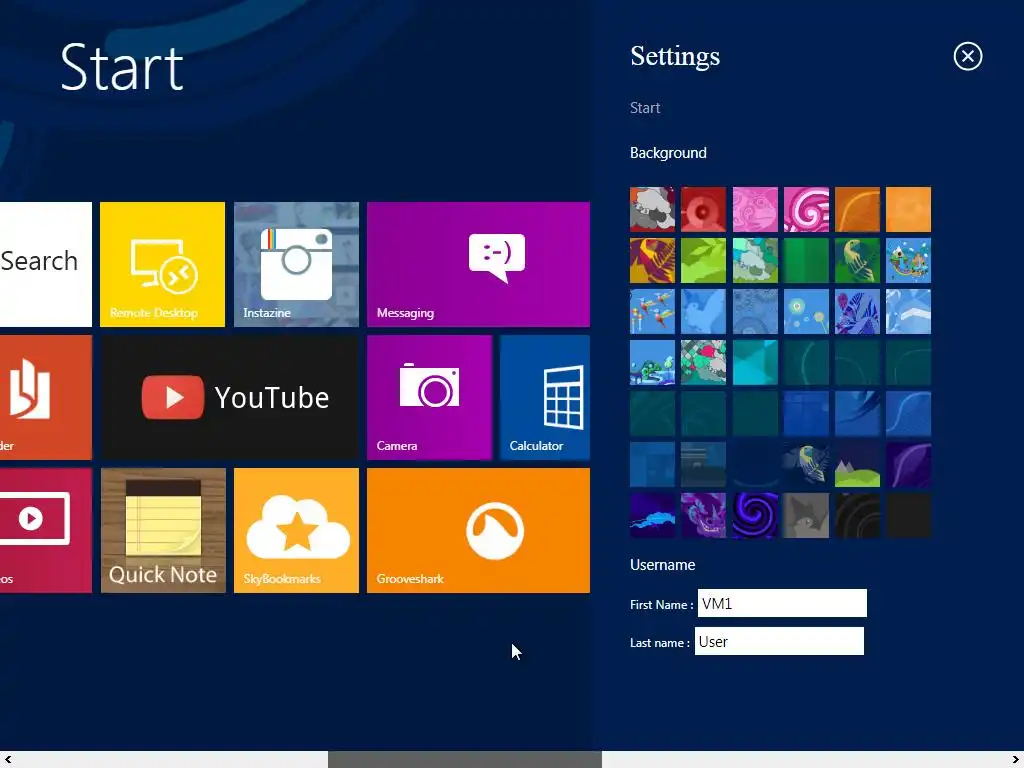Select the purple dragon background
Viewport: 1024px width, 768px height.
pos(703,515)
